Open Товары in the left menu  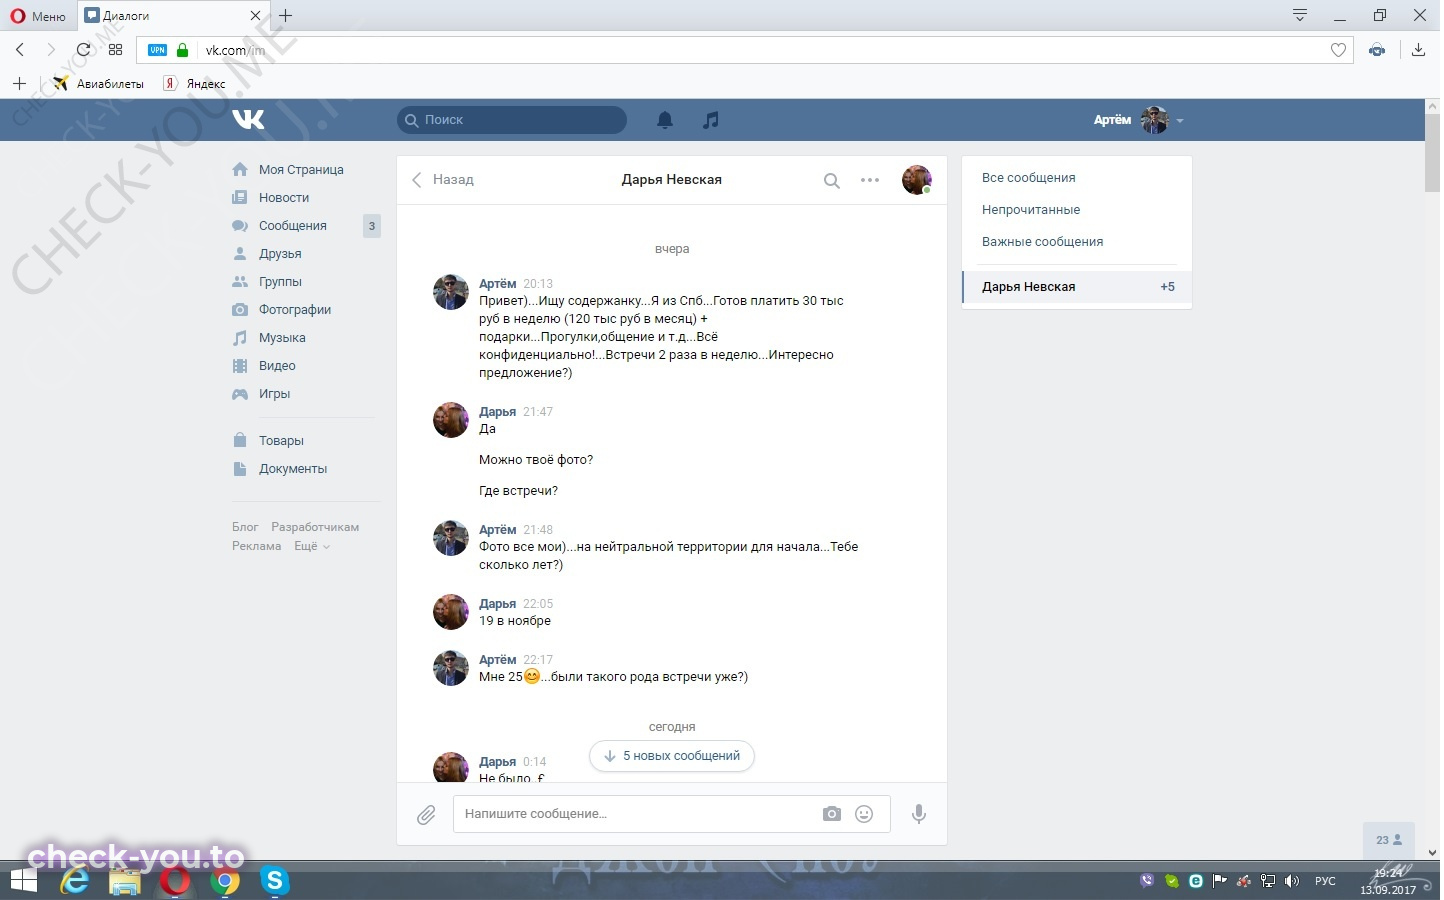pyautogui.click(x=281, y=441)
